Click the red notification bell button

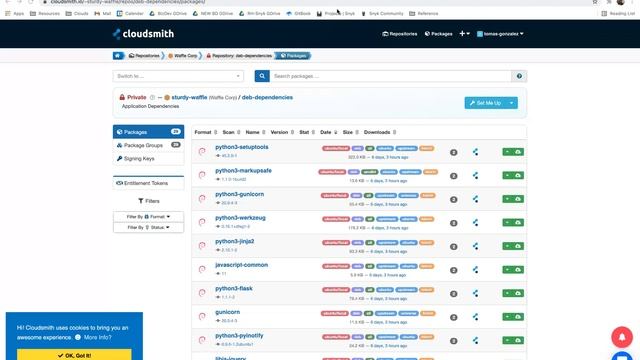622,337
